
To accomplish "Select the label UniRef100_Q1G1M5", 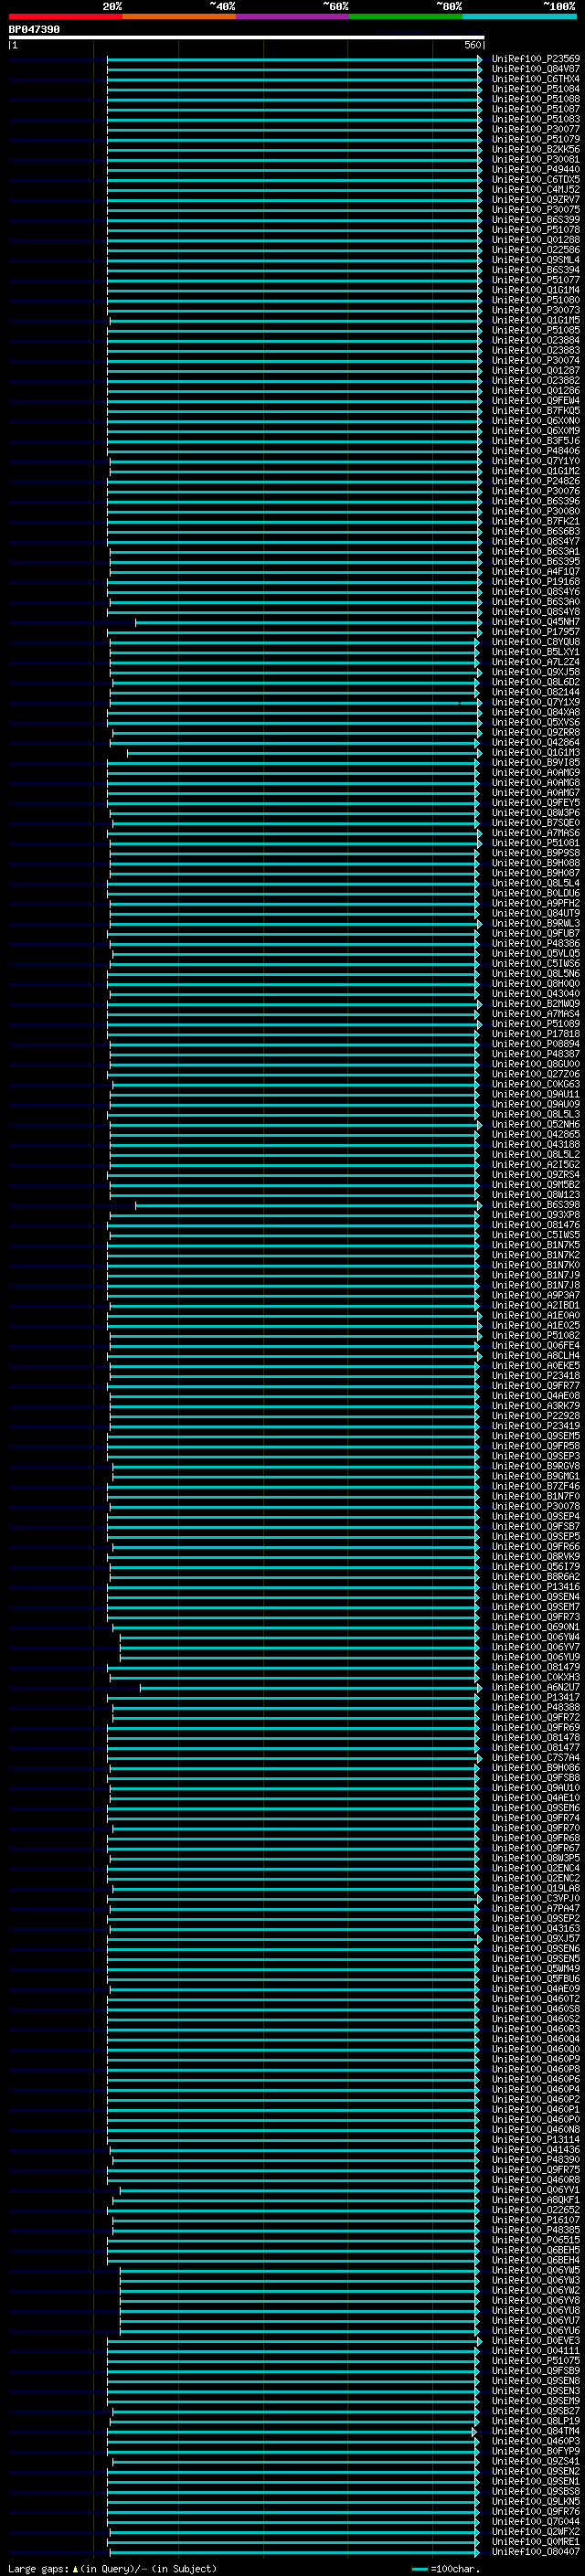I will point(536,320).
